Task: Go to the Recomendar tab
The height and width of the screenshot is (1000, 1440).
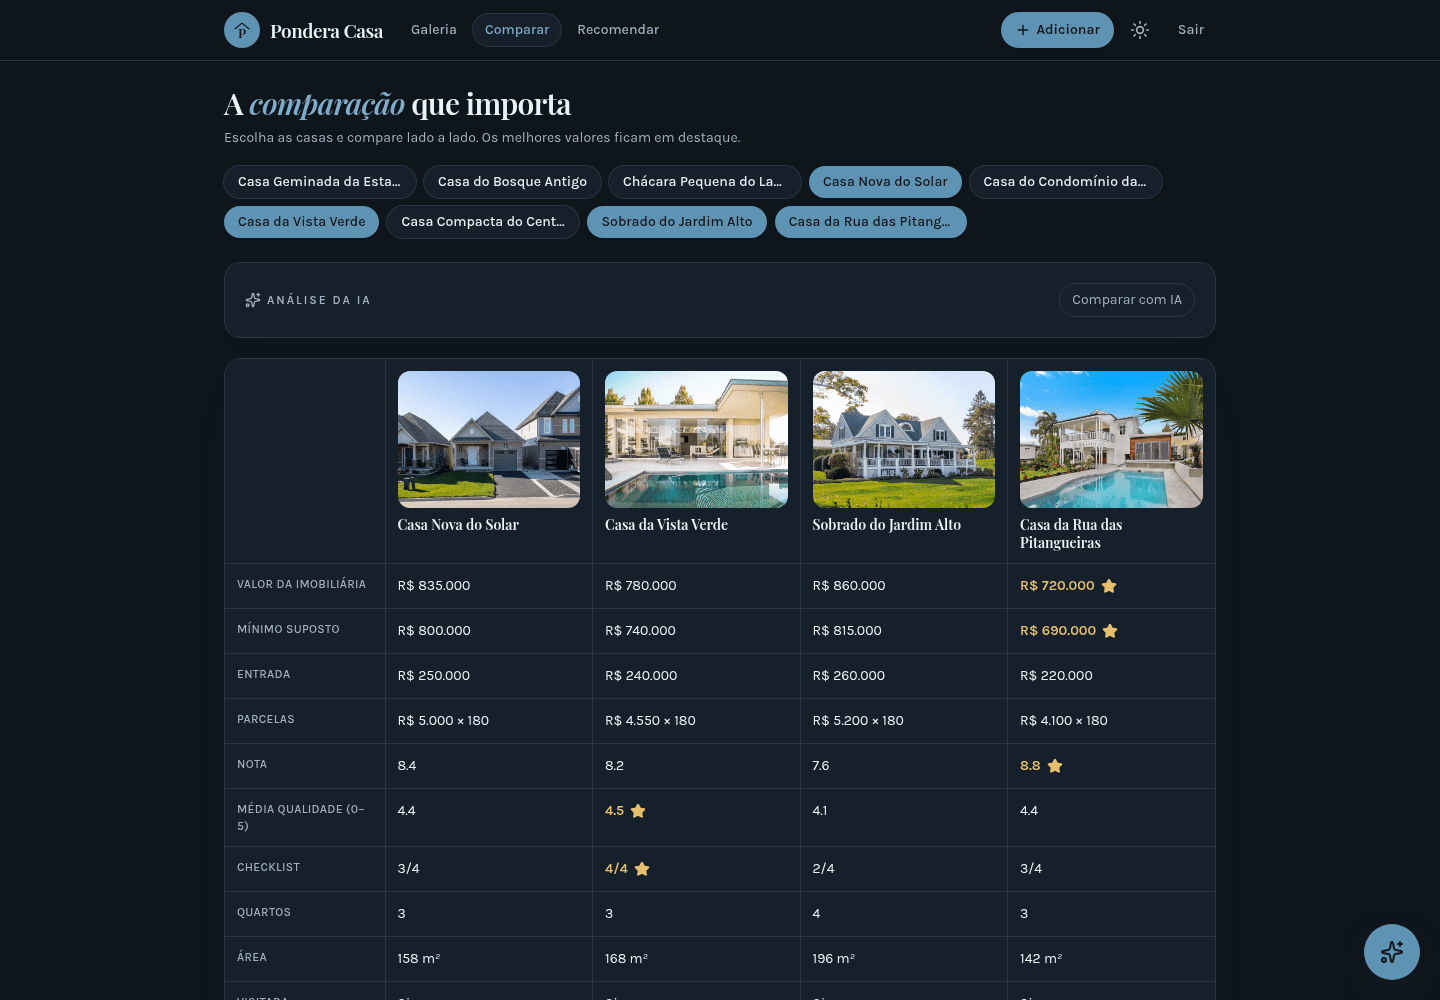Action: [618, 30]
